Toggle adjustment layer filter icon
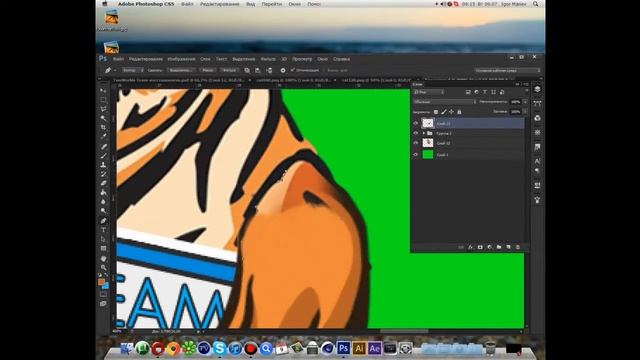Image resolution: width=640 pixels, height=360 pixels. point(476,92)
